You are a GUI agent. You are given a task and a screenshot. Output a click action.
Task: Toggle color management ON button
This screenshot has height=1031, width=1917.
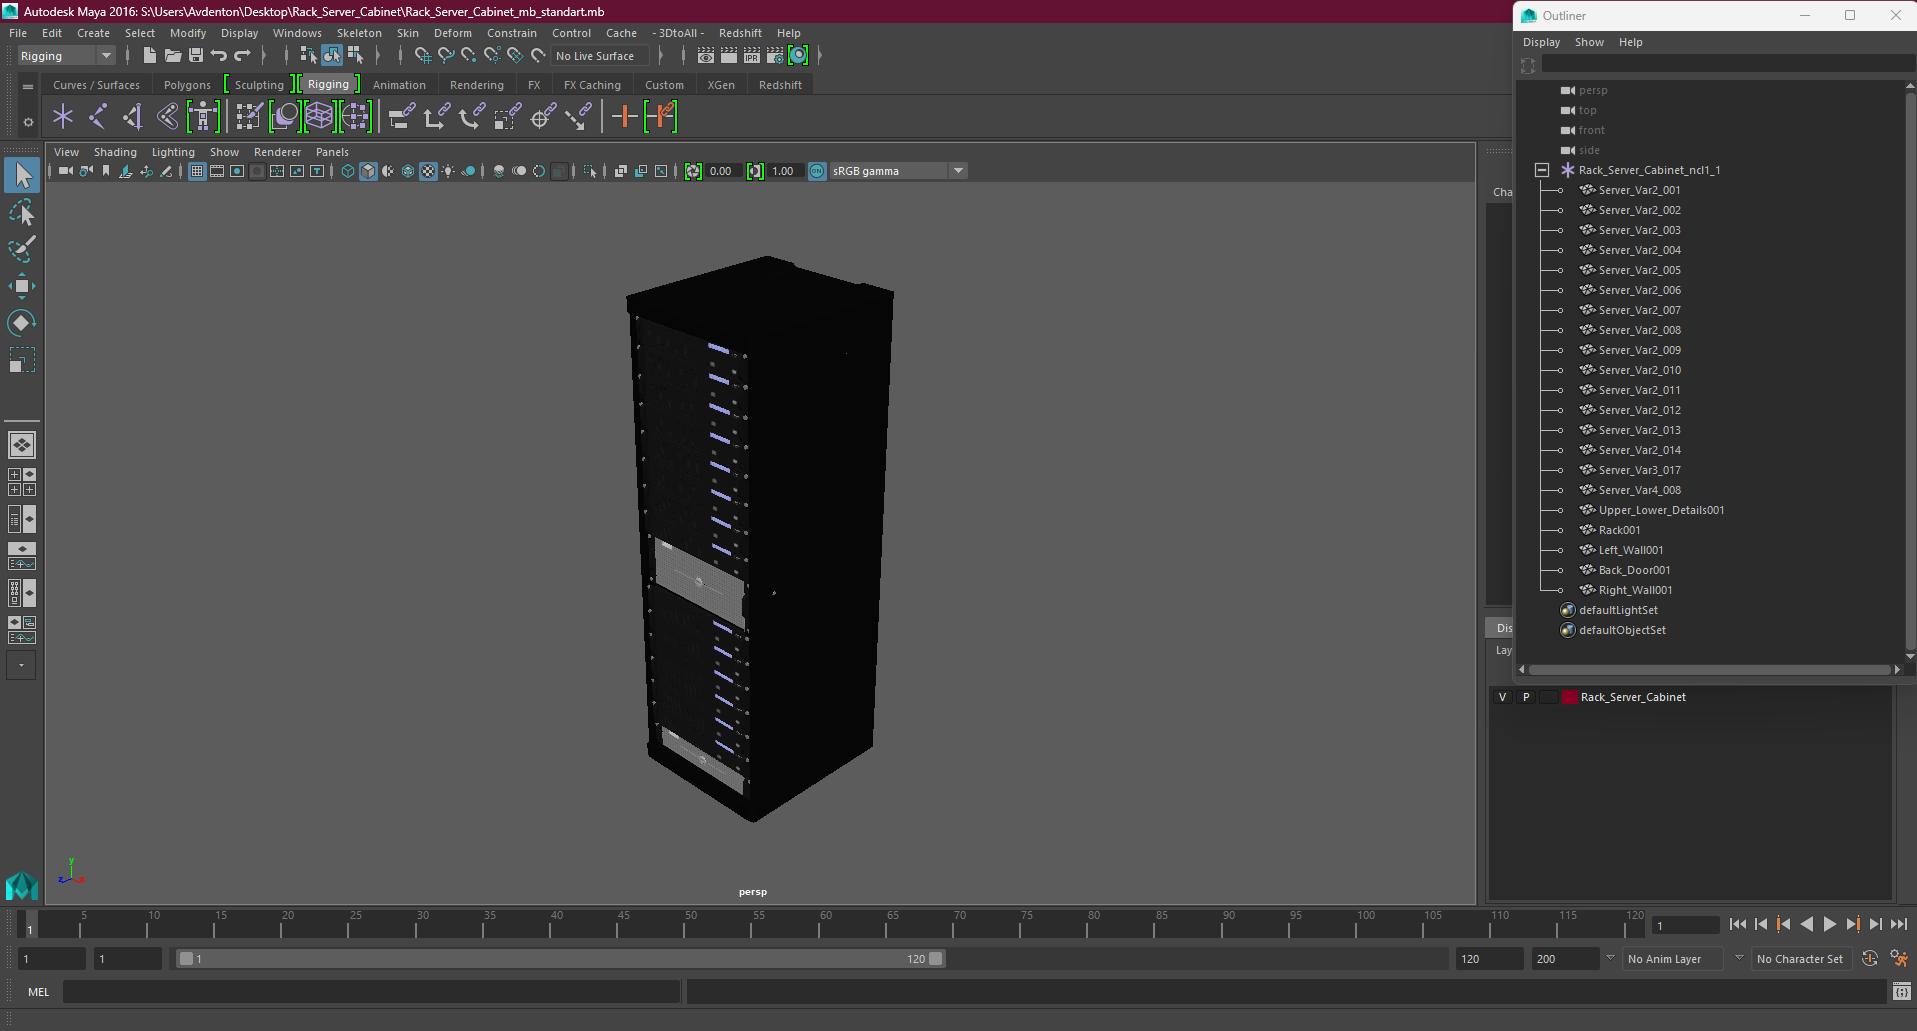817,171
